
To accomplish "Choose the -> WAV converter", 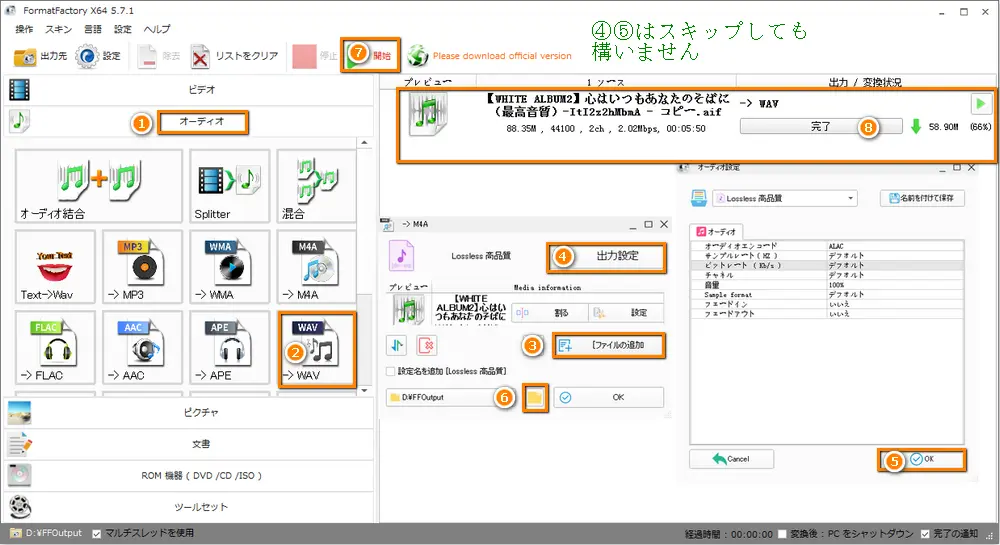I will click(317, 349).
